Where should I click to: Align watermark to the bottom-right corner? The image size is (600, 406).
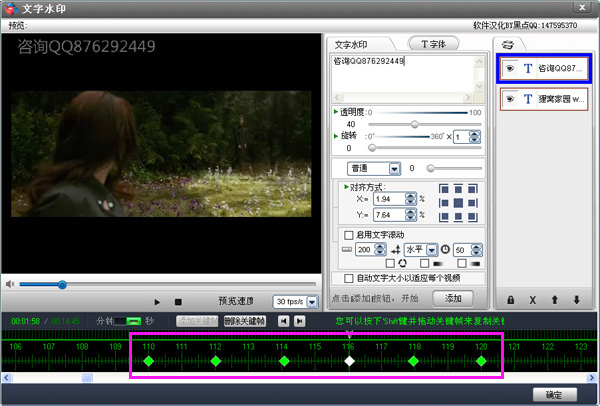point(473,217)
